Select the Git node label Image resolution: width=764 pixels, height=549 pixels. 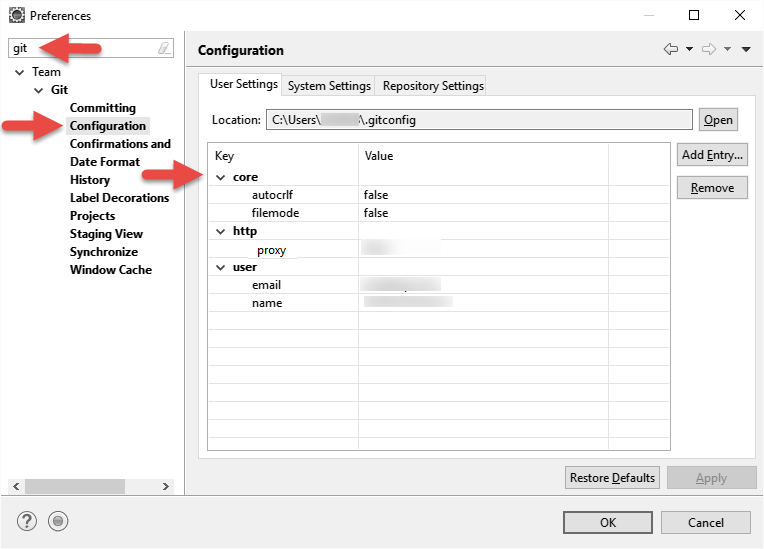pos(59,90)
